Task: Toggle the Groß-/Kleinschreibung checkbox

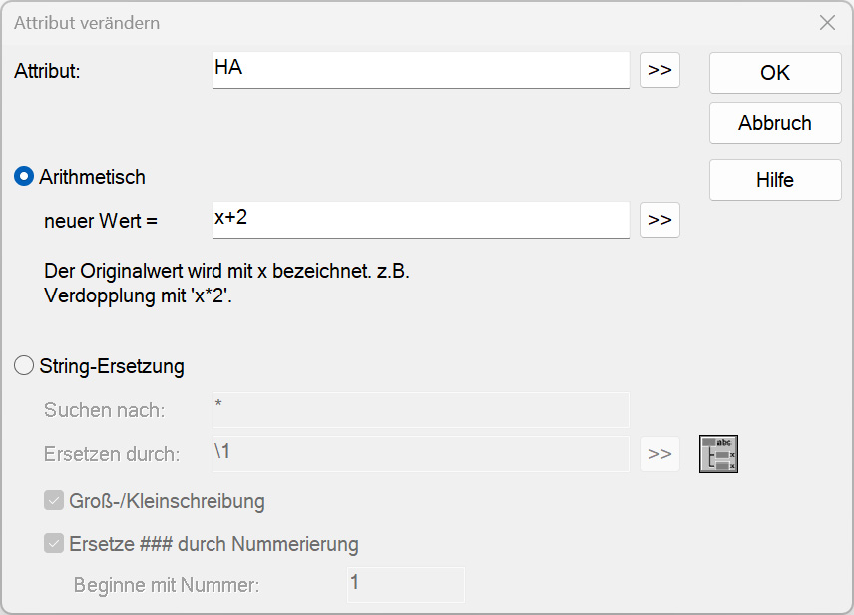Action: (x=54, y=500)
